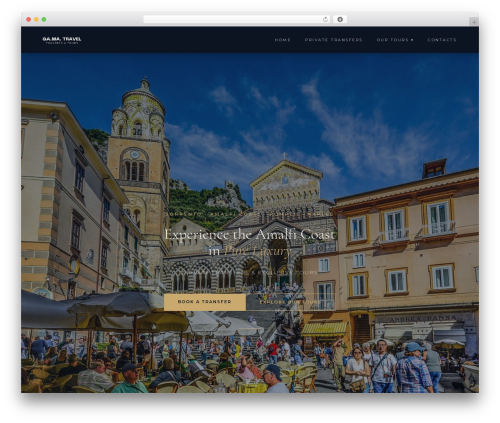Image resolution: width=500 pixels, height=423 pixels.
Task: Reload the page with the refresh icon
Action: click(325, 19)
